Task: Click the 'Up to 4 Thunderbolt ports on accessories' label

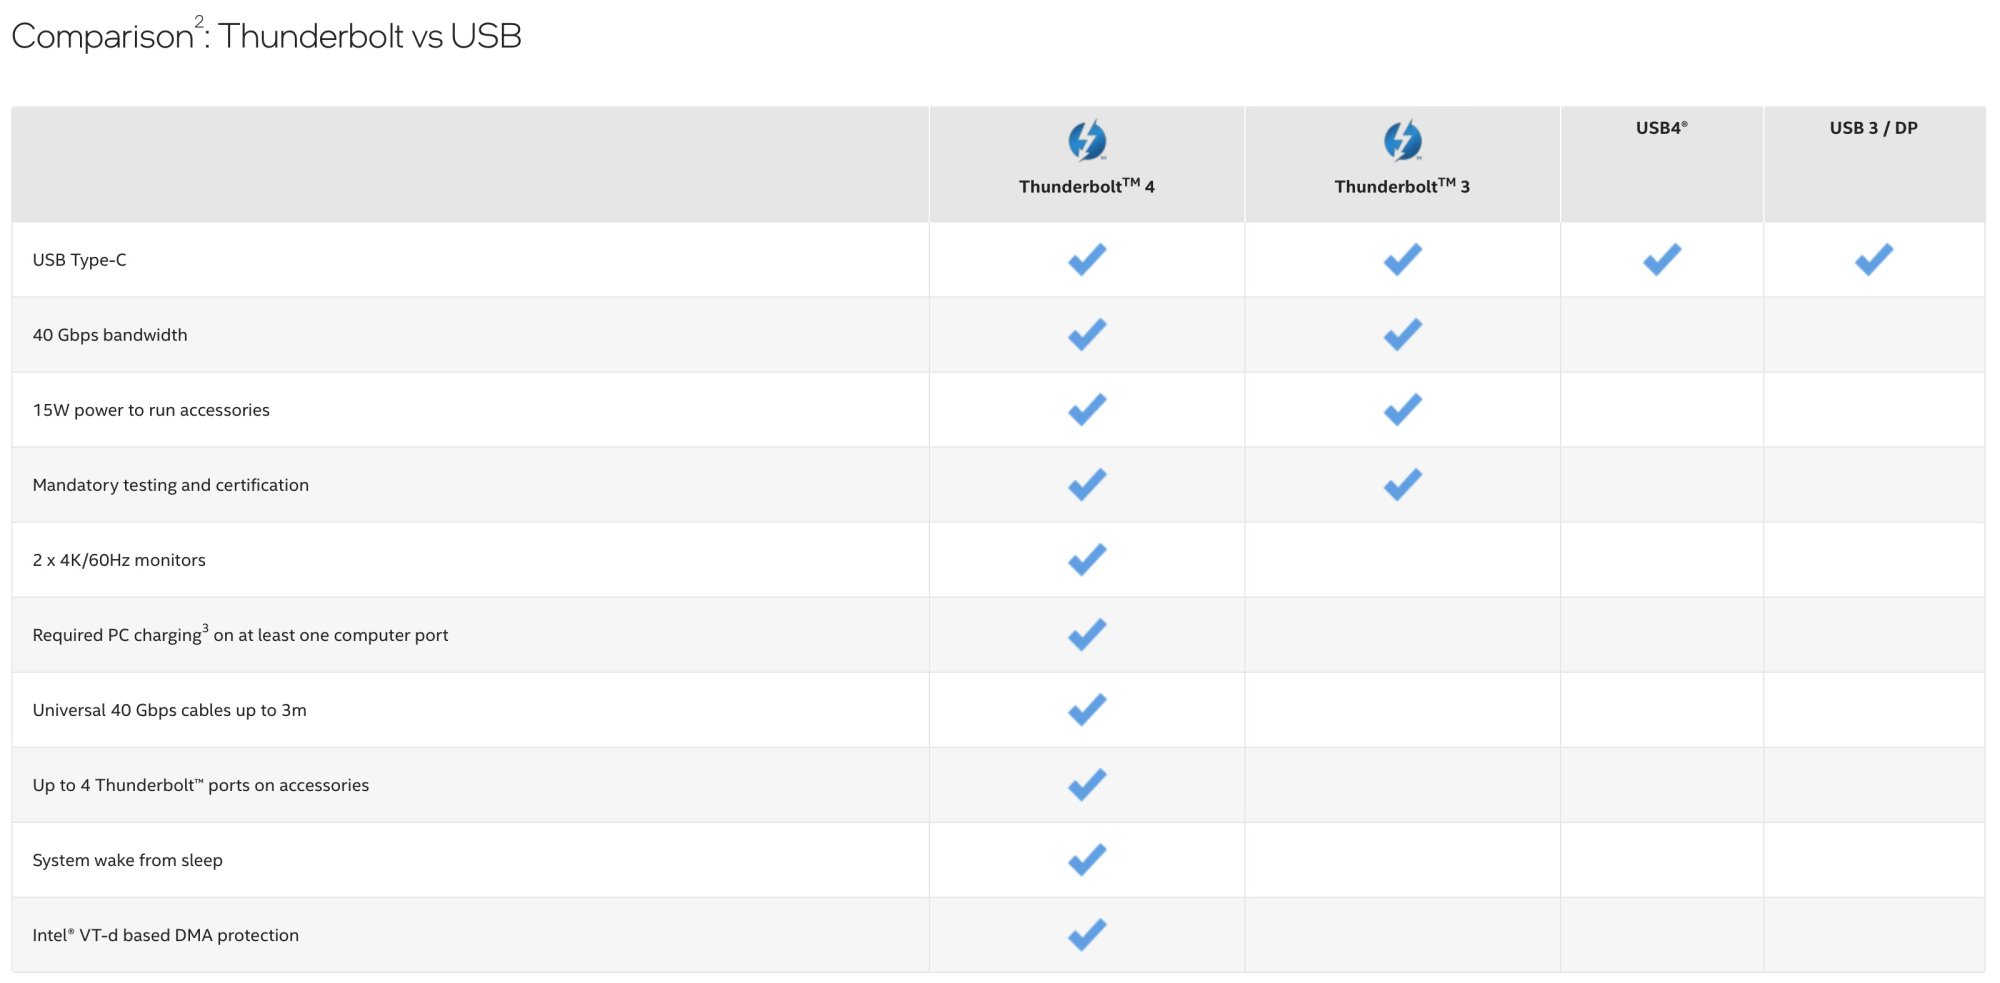Action: click(200, 785)
